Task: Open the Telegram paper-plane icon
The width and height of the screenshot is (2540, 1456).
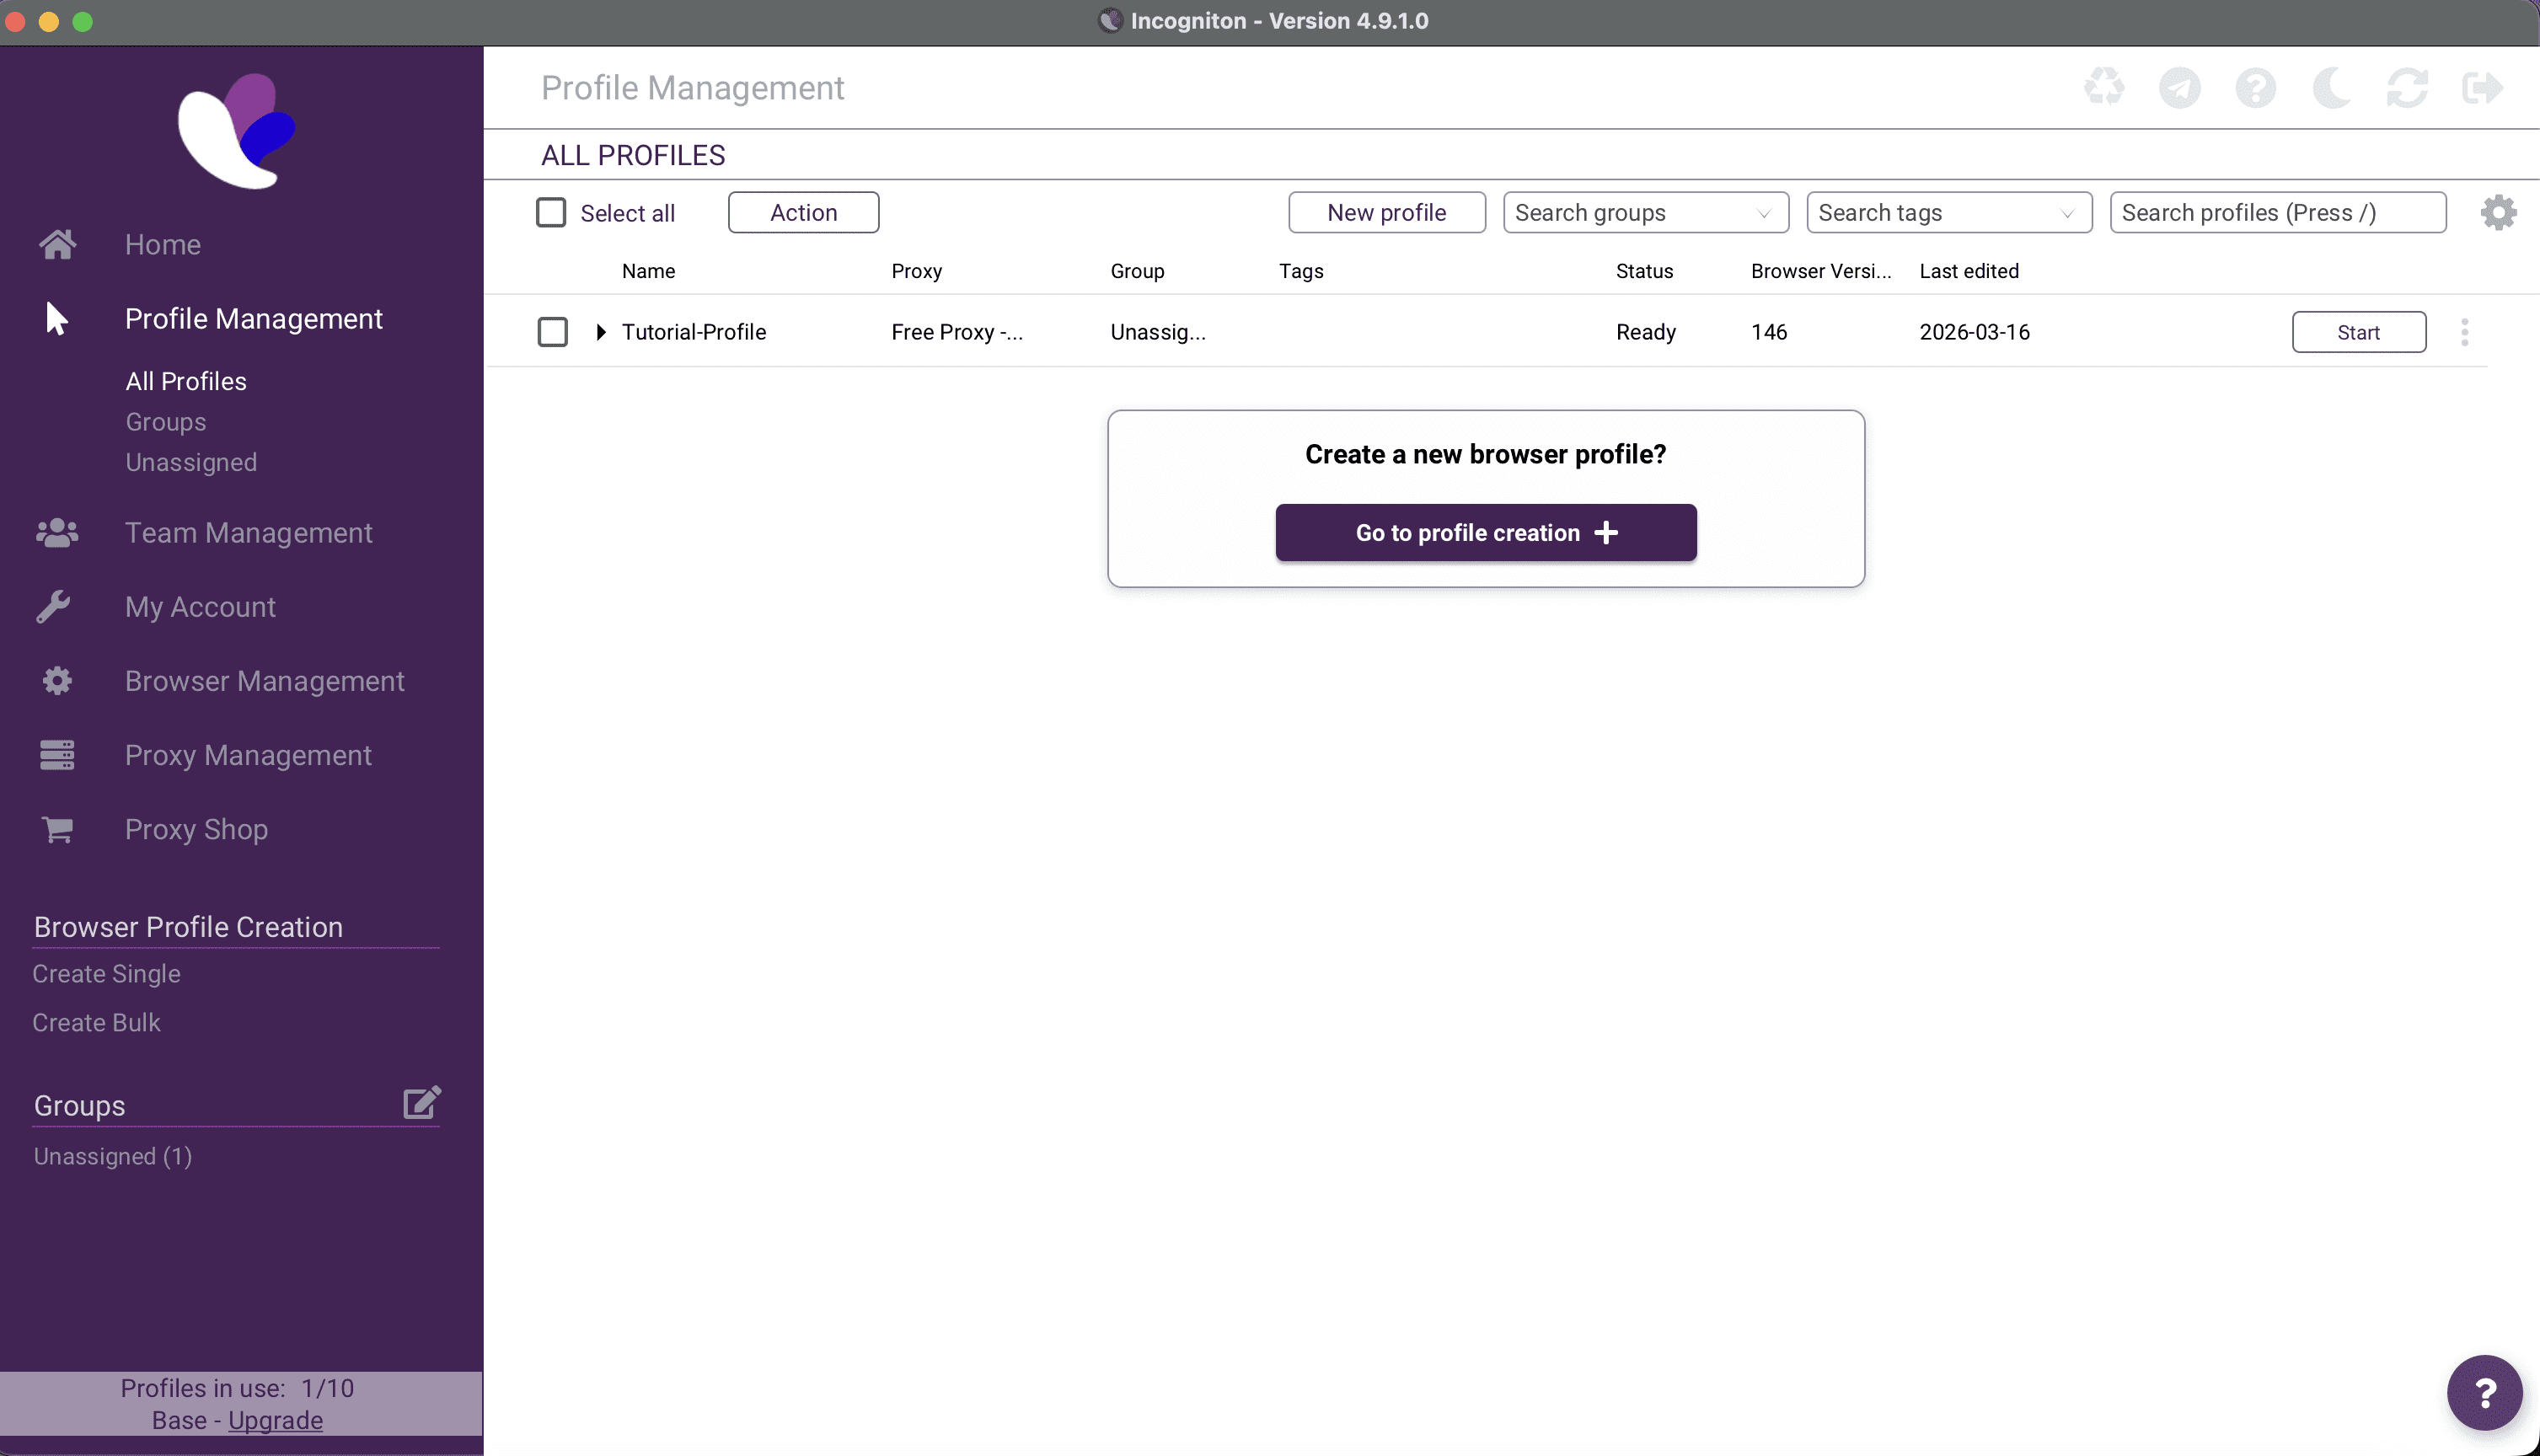Action: pos(2180,87)
